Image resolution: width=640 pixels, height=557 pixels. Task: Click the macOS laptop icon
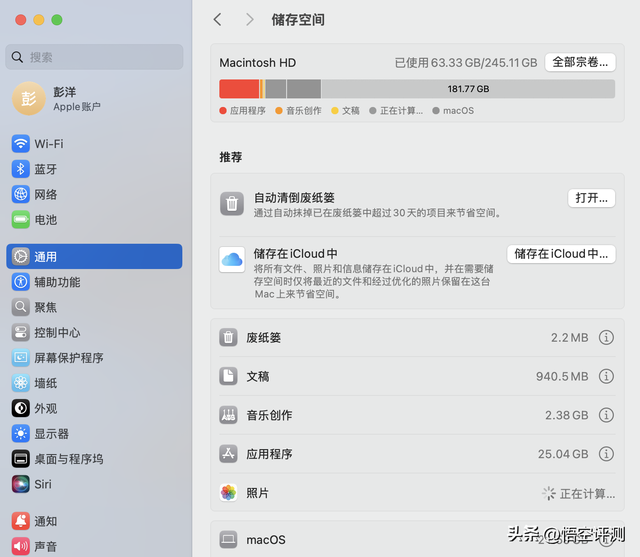(x=228, y=539)
